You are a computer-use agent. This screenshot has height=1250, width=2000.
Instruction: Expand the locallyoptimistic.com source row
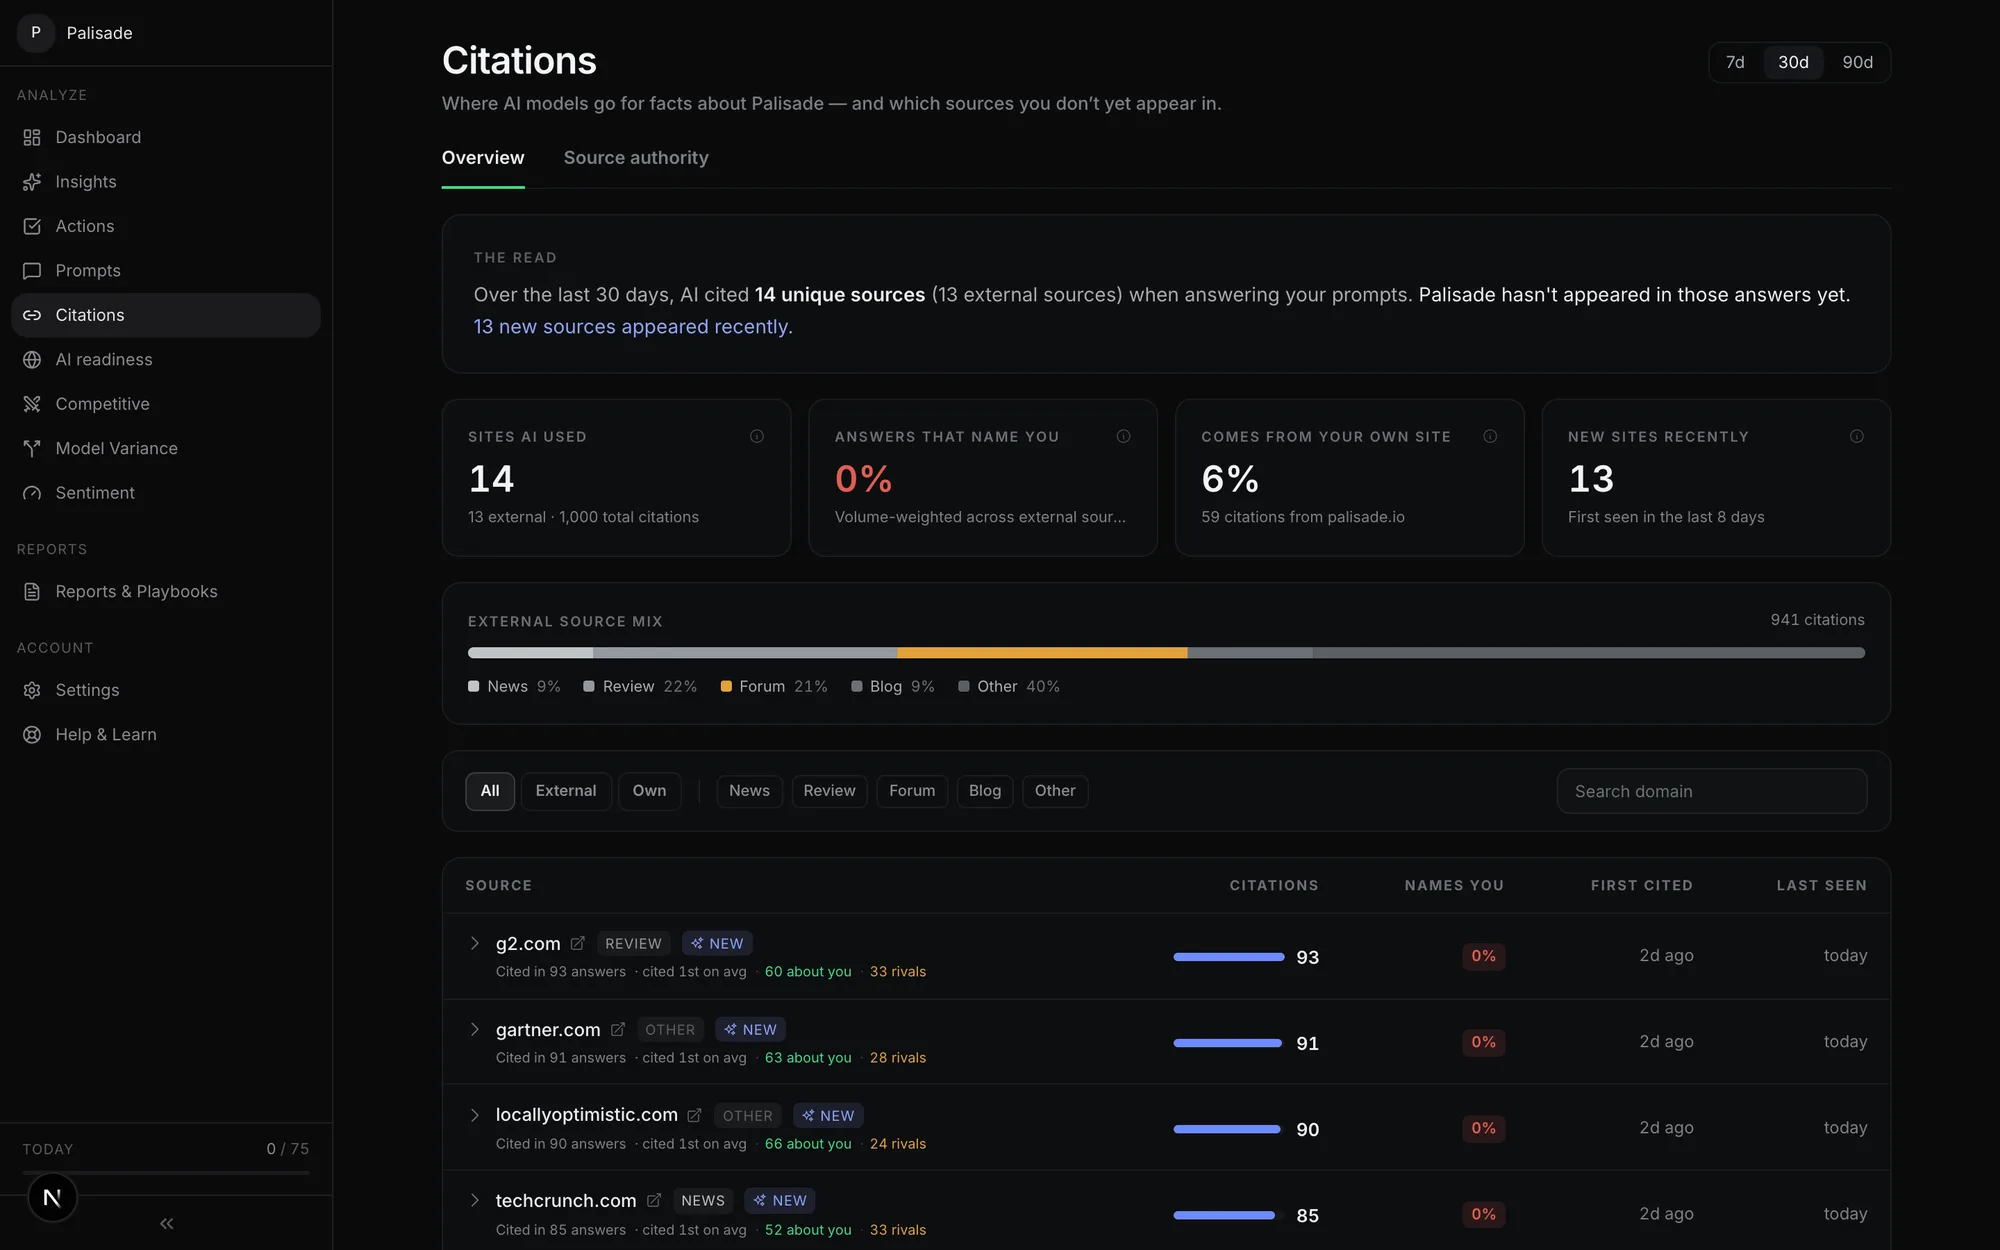pos(475,1115)
